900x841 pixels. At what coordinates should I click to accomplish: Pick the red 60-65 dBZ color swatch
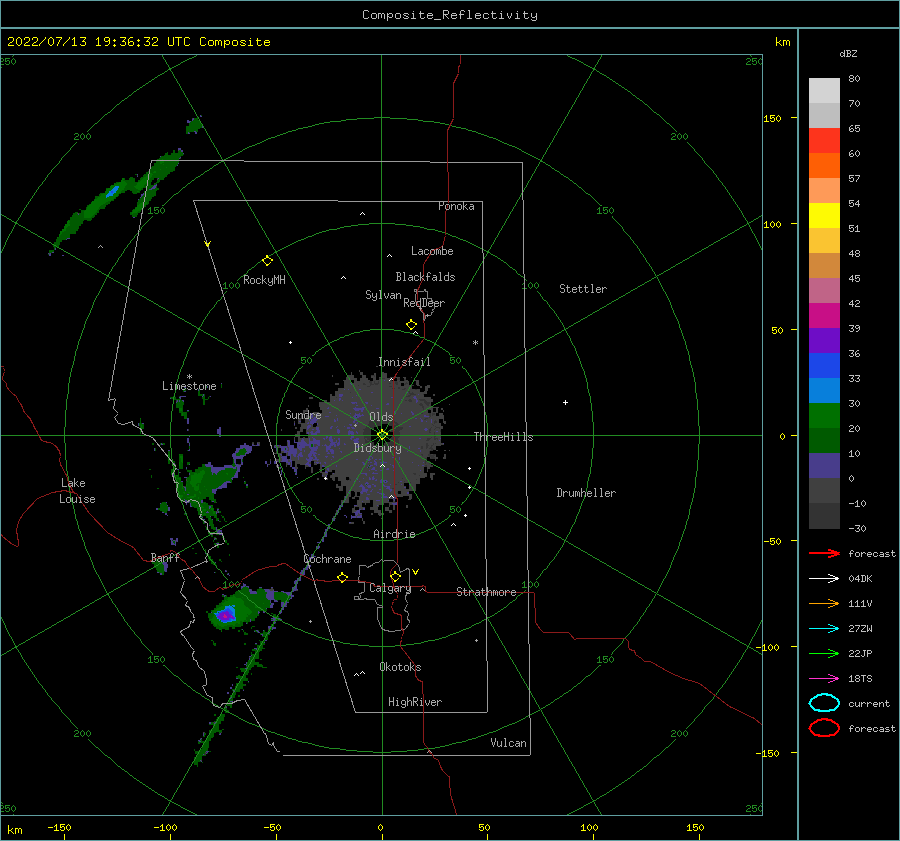(824, 141)
